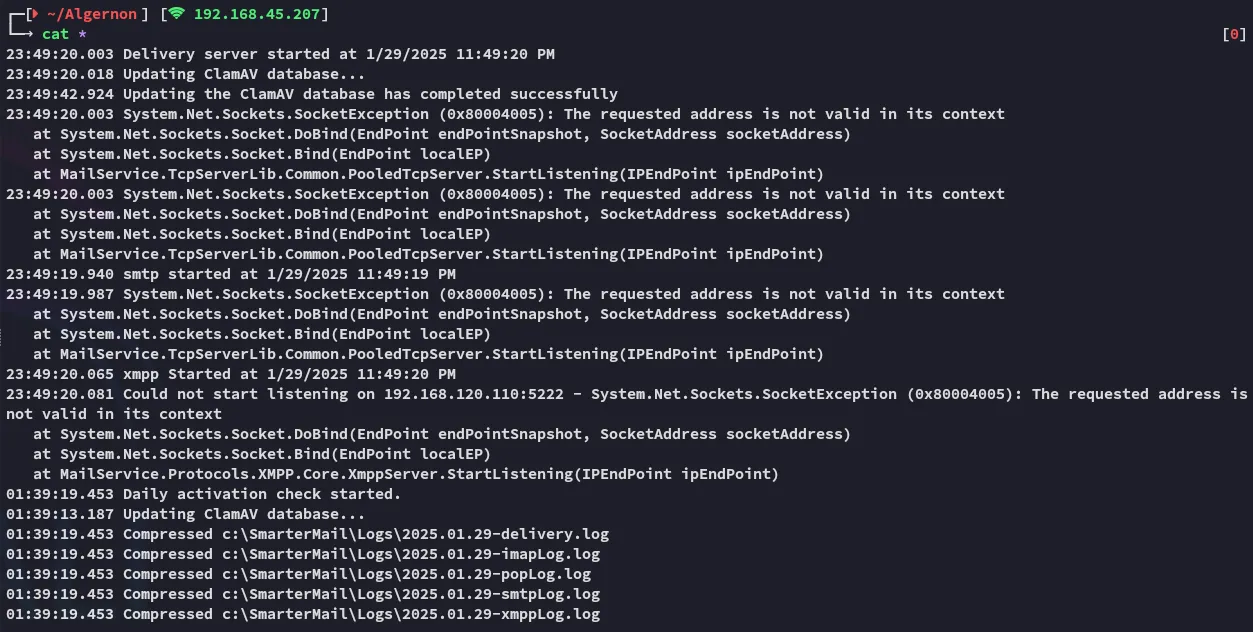Click the prompt arrow before cat

[x=21, y=34]
